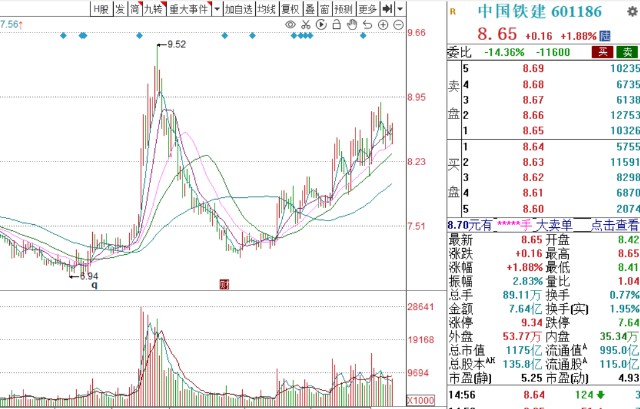Select sell level 1 price 8.65
Viewport: 640px width, 409px height.
pyautogui.click(x=533, y=131)
